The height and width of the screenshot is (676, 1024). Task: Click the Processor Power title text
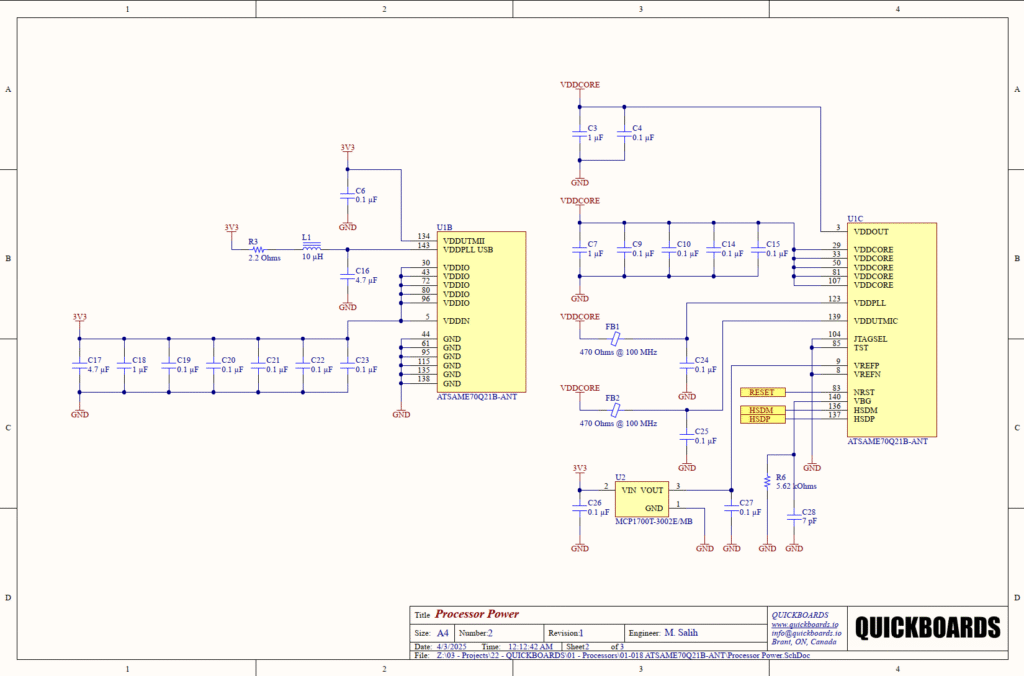(476, 614)
